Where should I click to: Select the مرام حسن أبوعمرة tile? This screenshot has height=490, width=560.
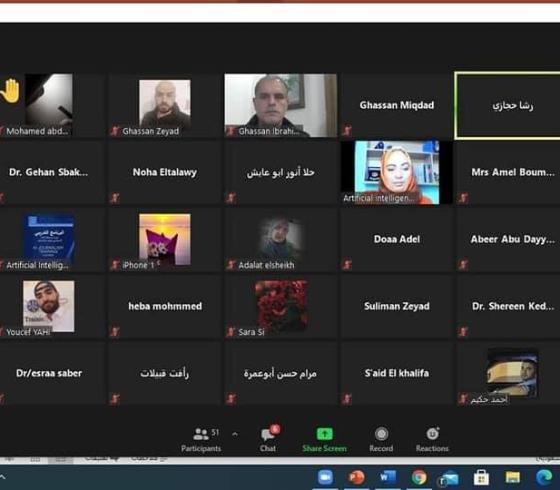pyautogui.click(x=281, y=373)
